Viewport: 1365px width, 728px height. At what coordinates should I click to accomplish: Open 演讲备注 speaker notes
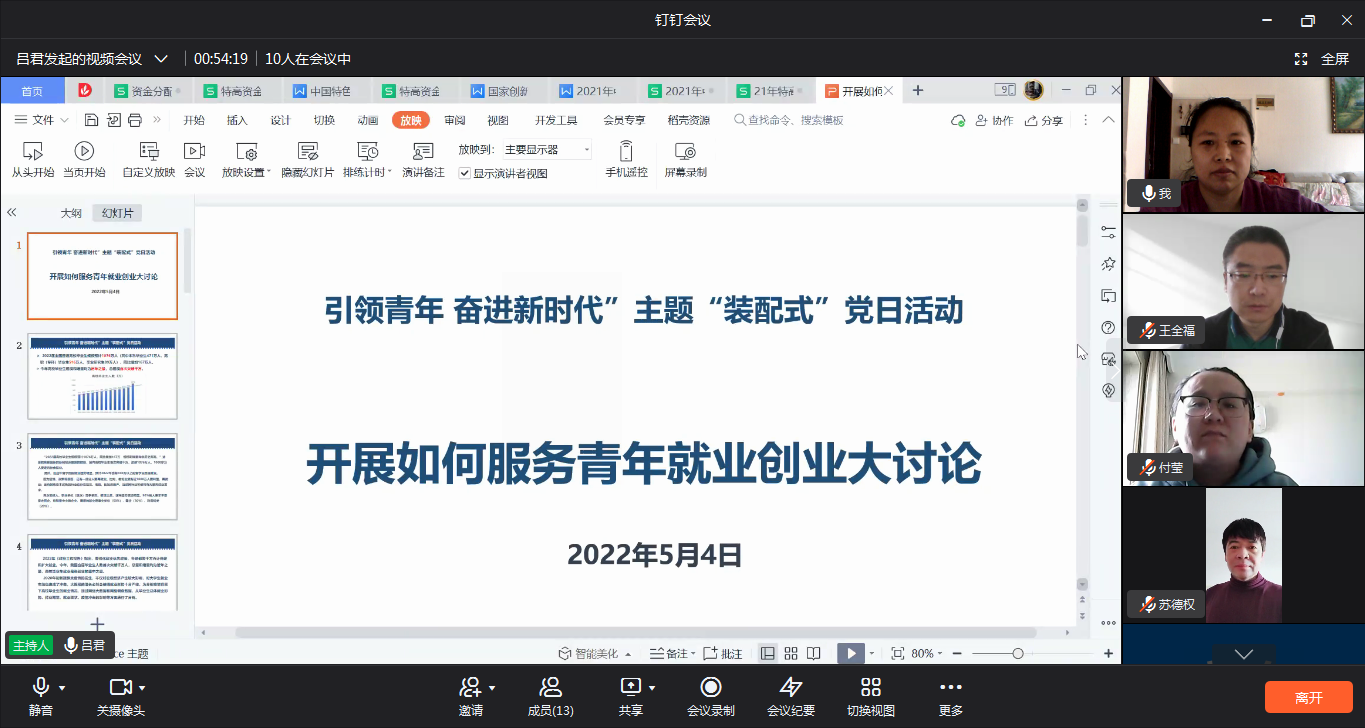(x=423, y=152)
